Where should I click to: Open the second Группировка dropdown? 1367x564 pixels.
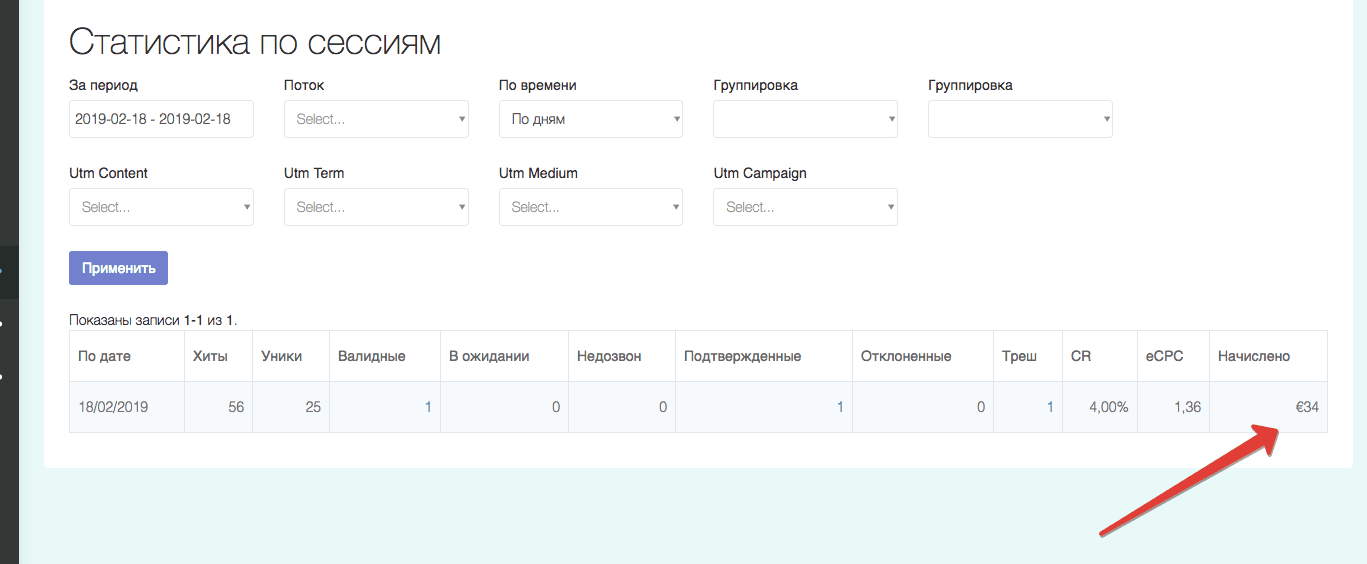point(1020,119)
